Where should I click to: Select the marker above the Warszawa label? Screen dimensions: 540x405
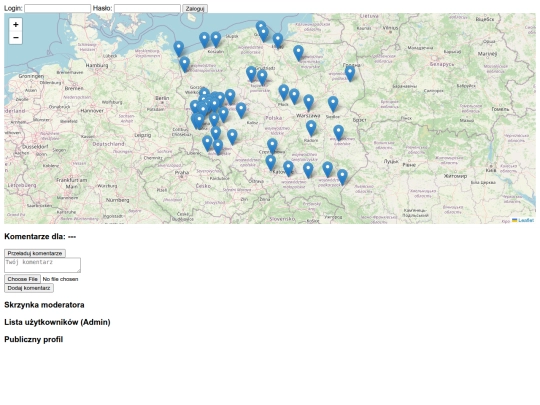tap(309, 103)
